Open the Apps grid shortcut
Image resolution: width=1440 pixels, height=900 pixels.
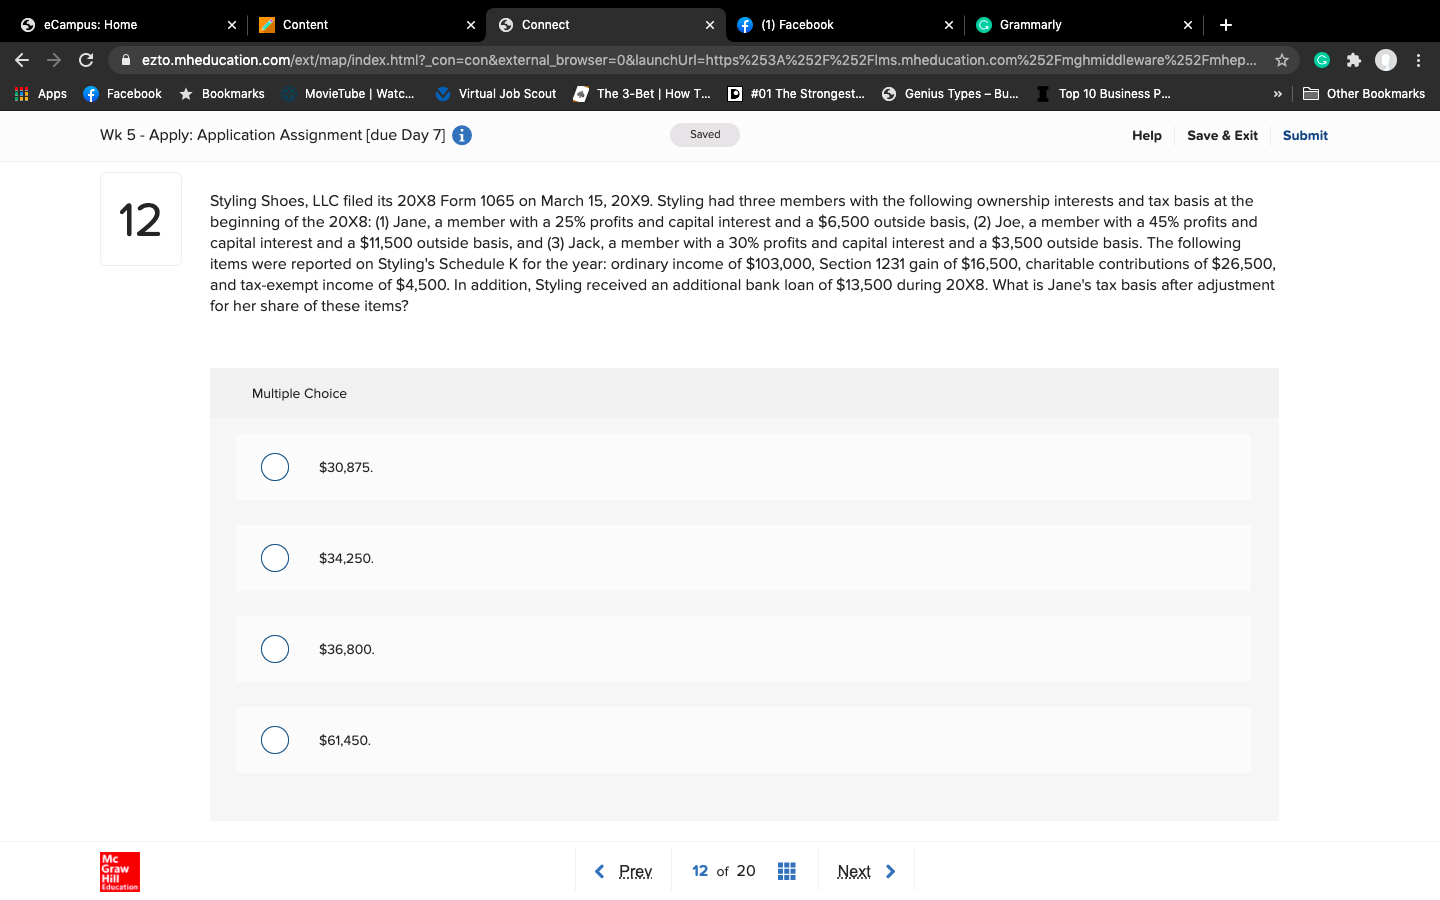coord(41,94)
